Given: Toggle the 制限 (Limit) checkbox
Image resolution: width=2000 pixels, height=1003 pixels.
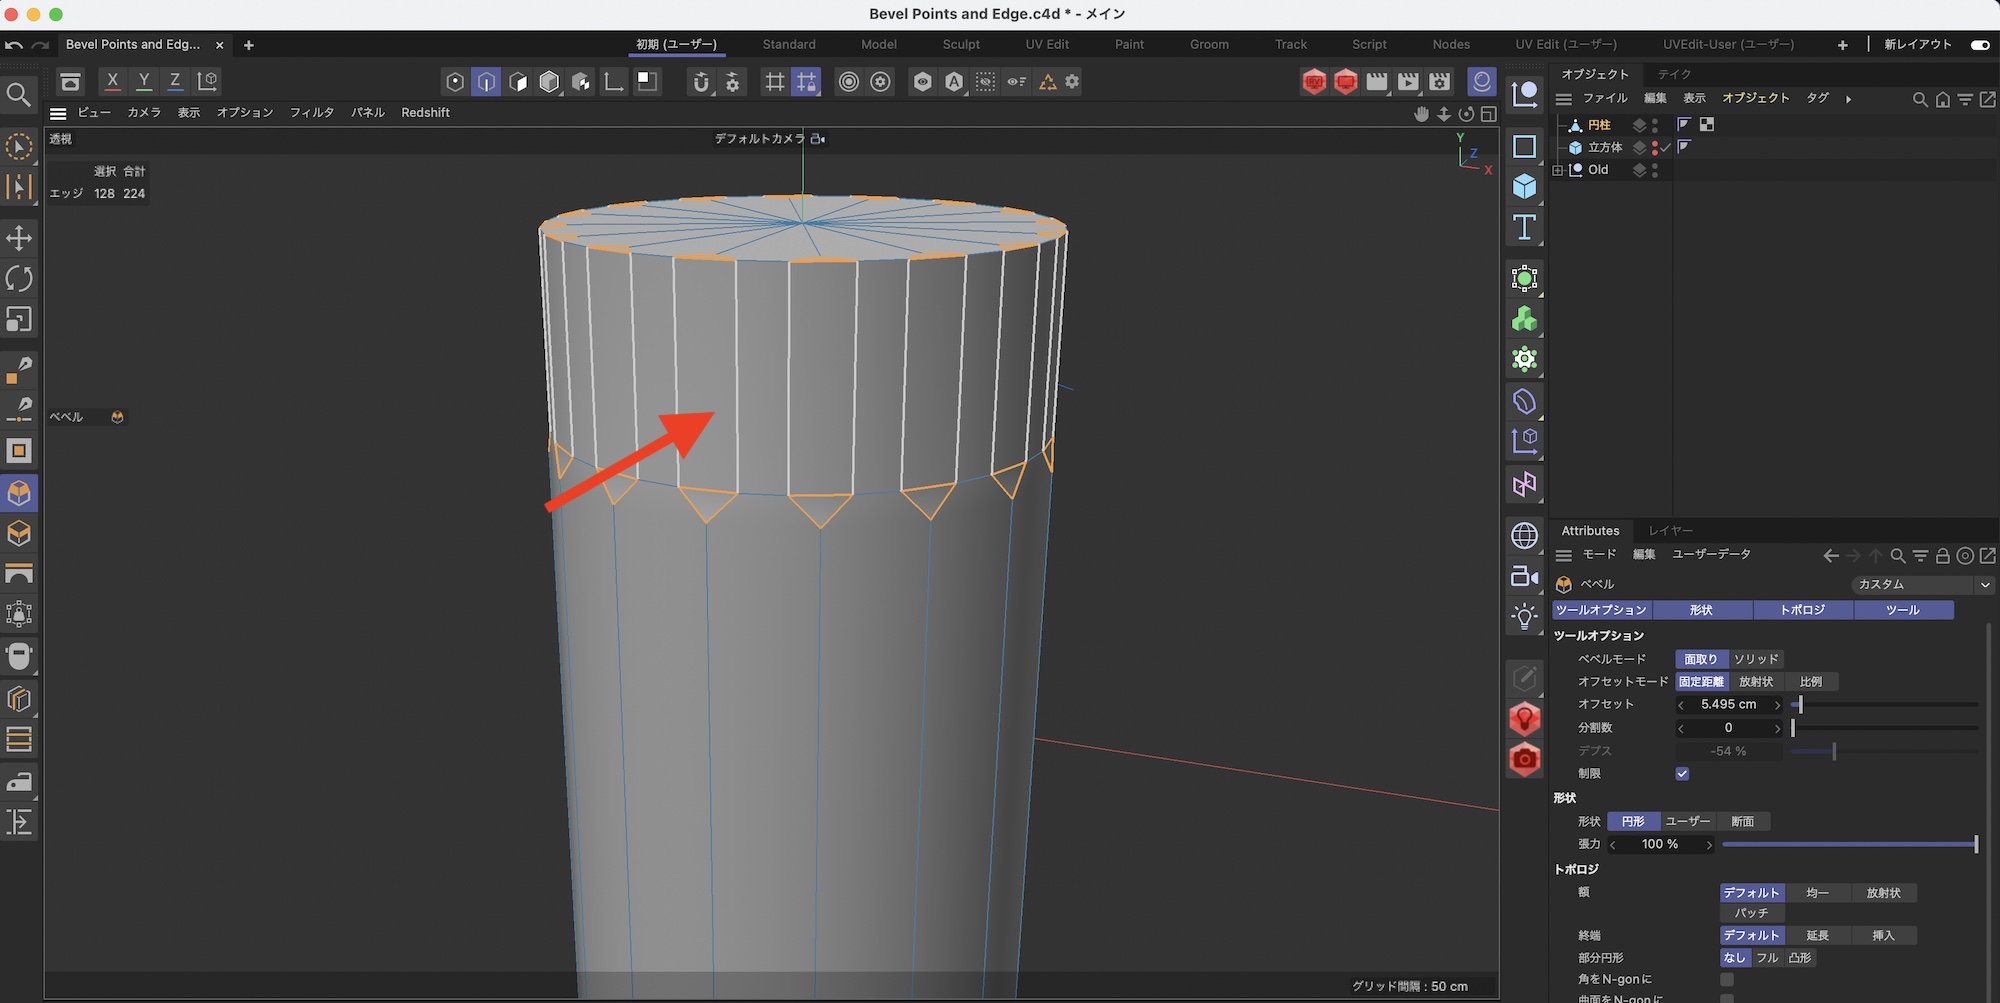Looking at the screenshot, I should [1682, 774].
